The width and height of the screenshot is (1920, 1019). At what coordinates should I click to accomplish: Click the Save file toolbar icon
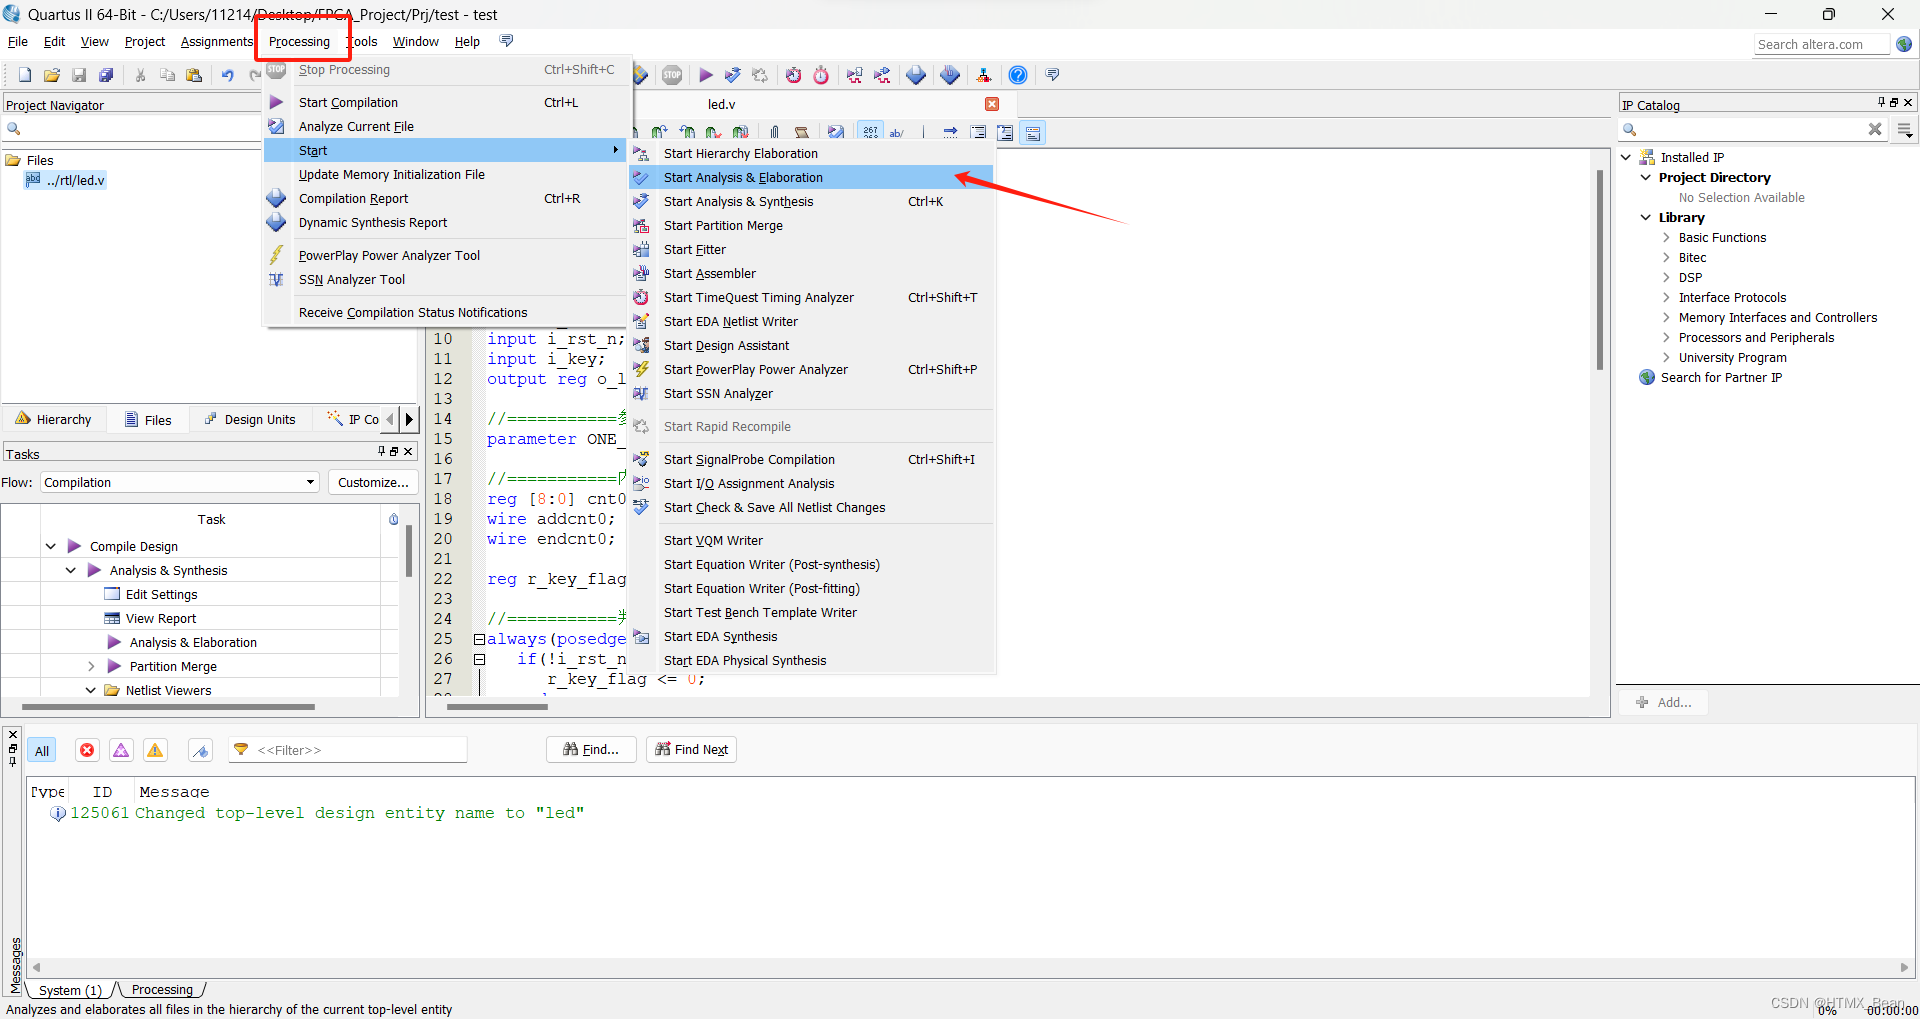click(x=79, y=75)
